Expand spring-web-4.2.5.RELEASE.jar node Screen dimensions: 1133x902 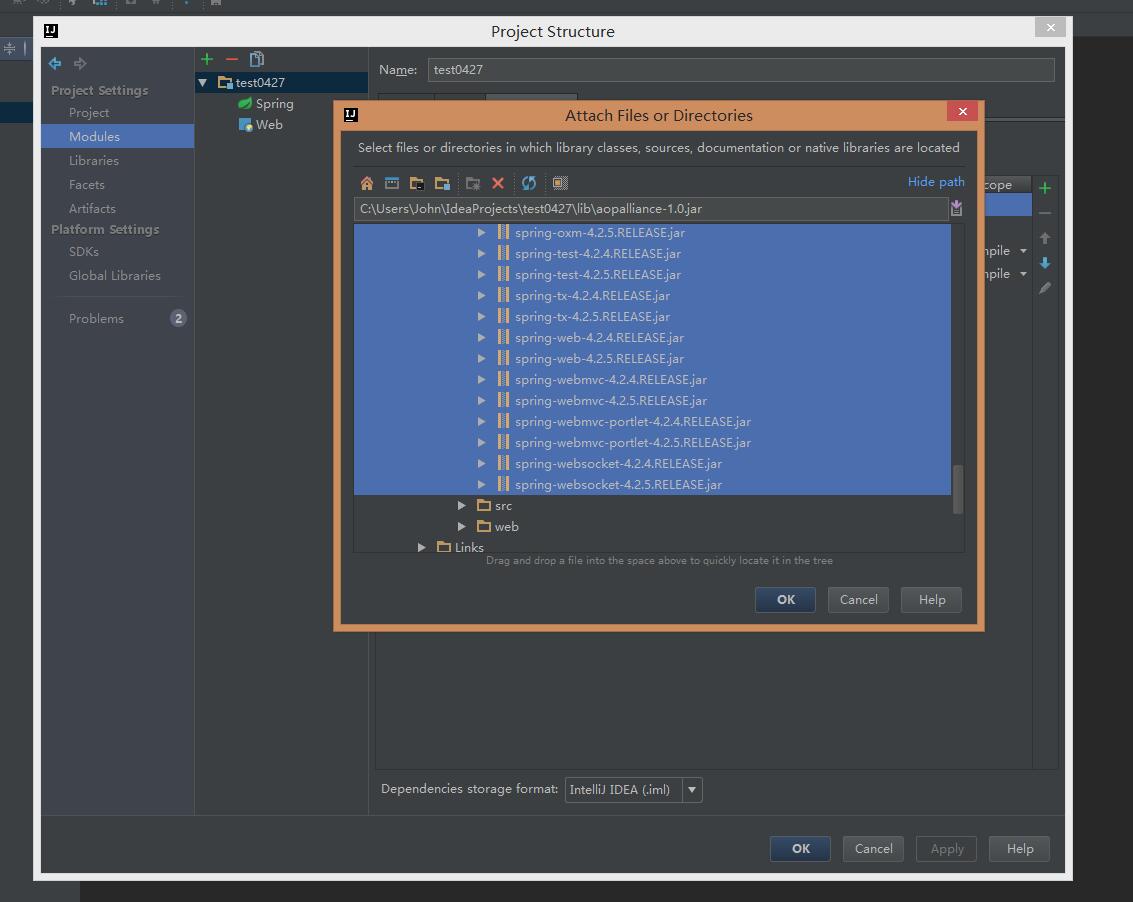click(481, 358)
